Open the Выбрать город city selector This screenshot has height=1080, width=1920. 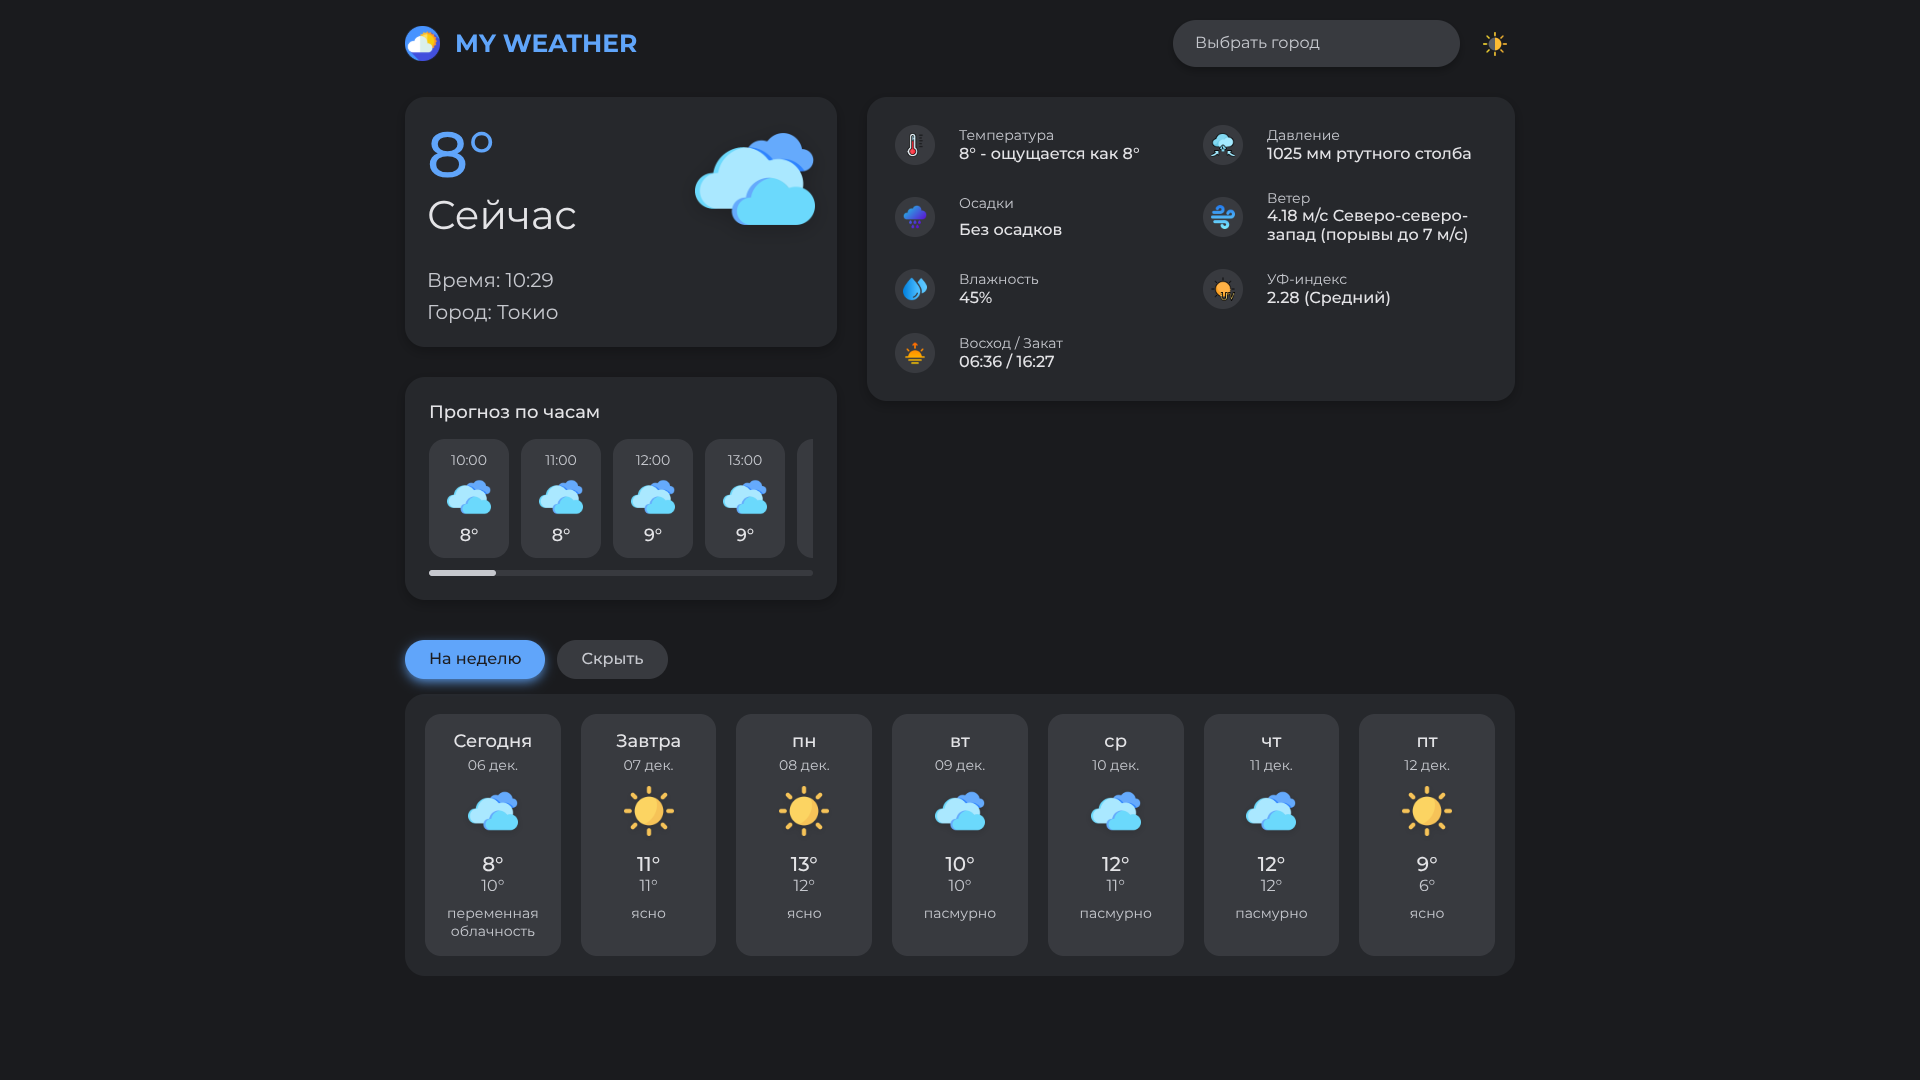pos(1316,43)
